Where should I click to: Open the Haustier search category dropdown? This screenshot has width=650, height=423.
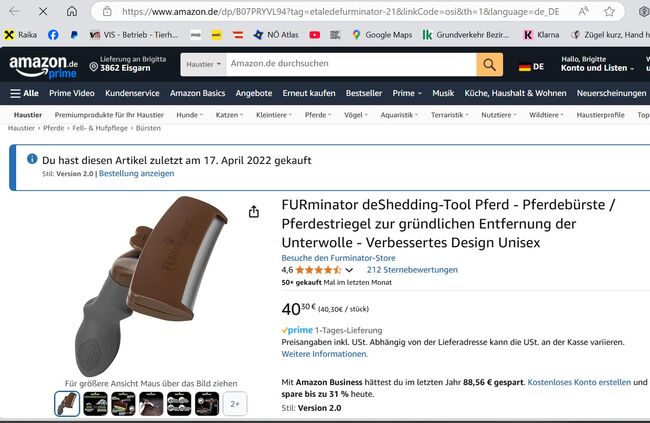click(x=203, y=64)
